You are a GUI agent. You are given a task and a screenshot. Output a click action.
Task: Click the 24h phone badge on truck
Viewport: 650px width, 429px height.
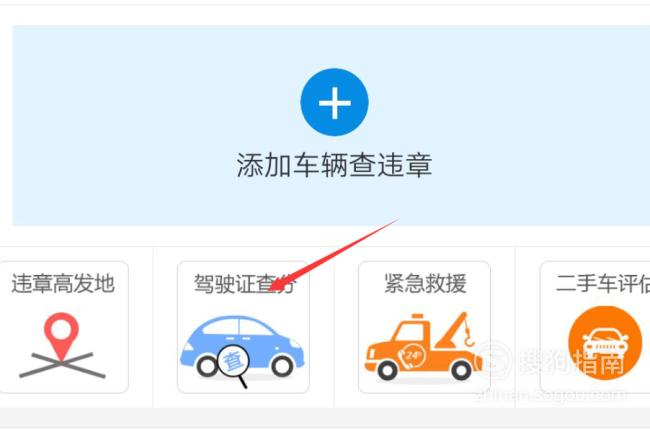(x=412, y=355)
